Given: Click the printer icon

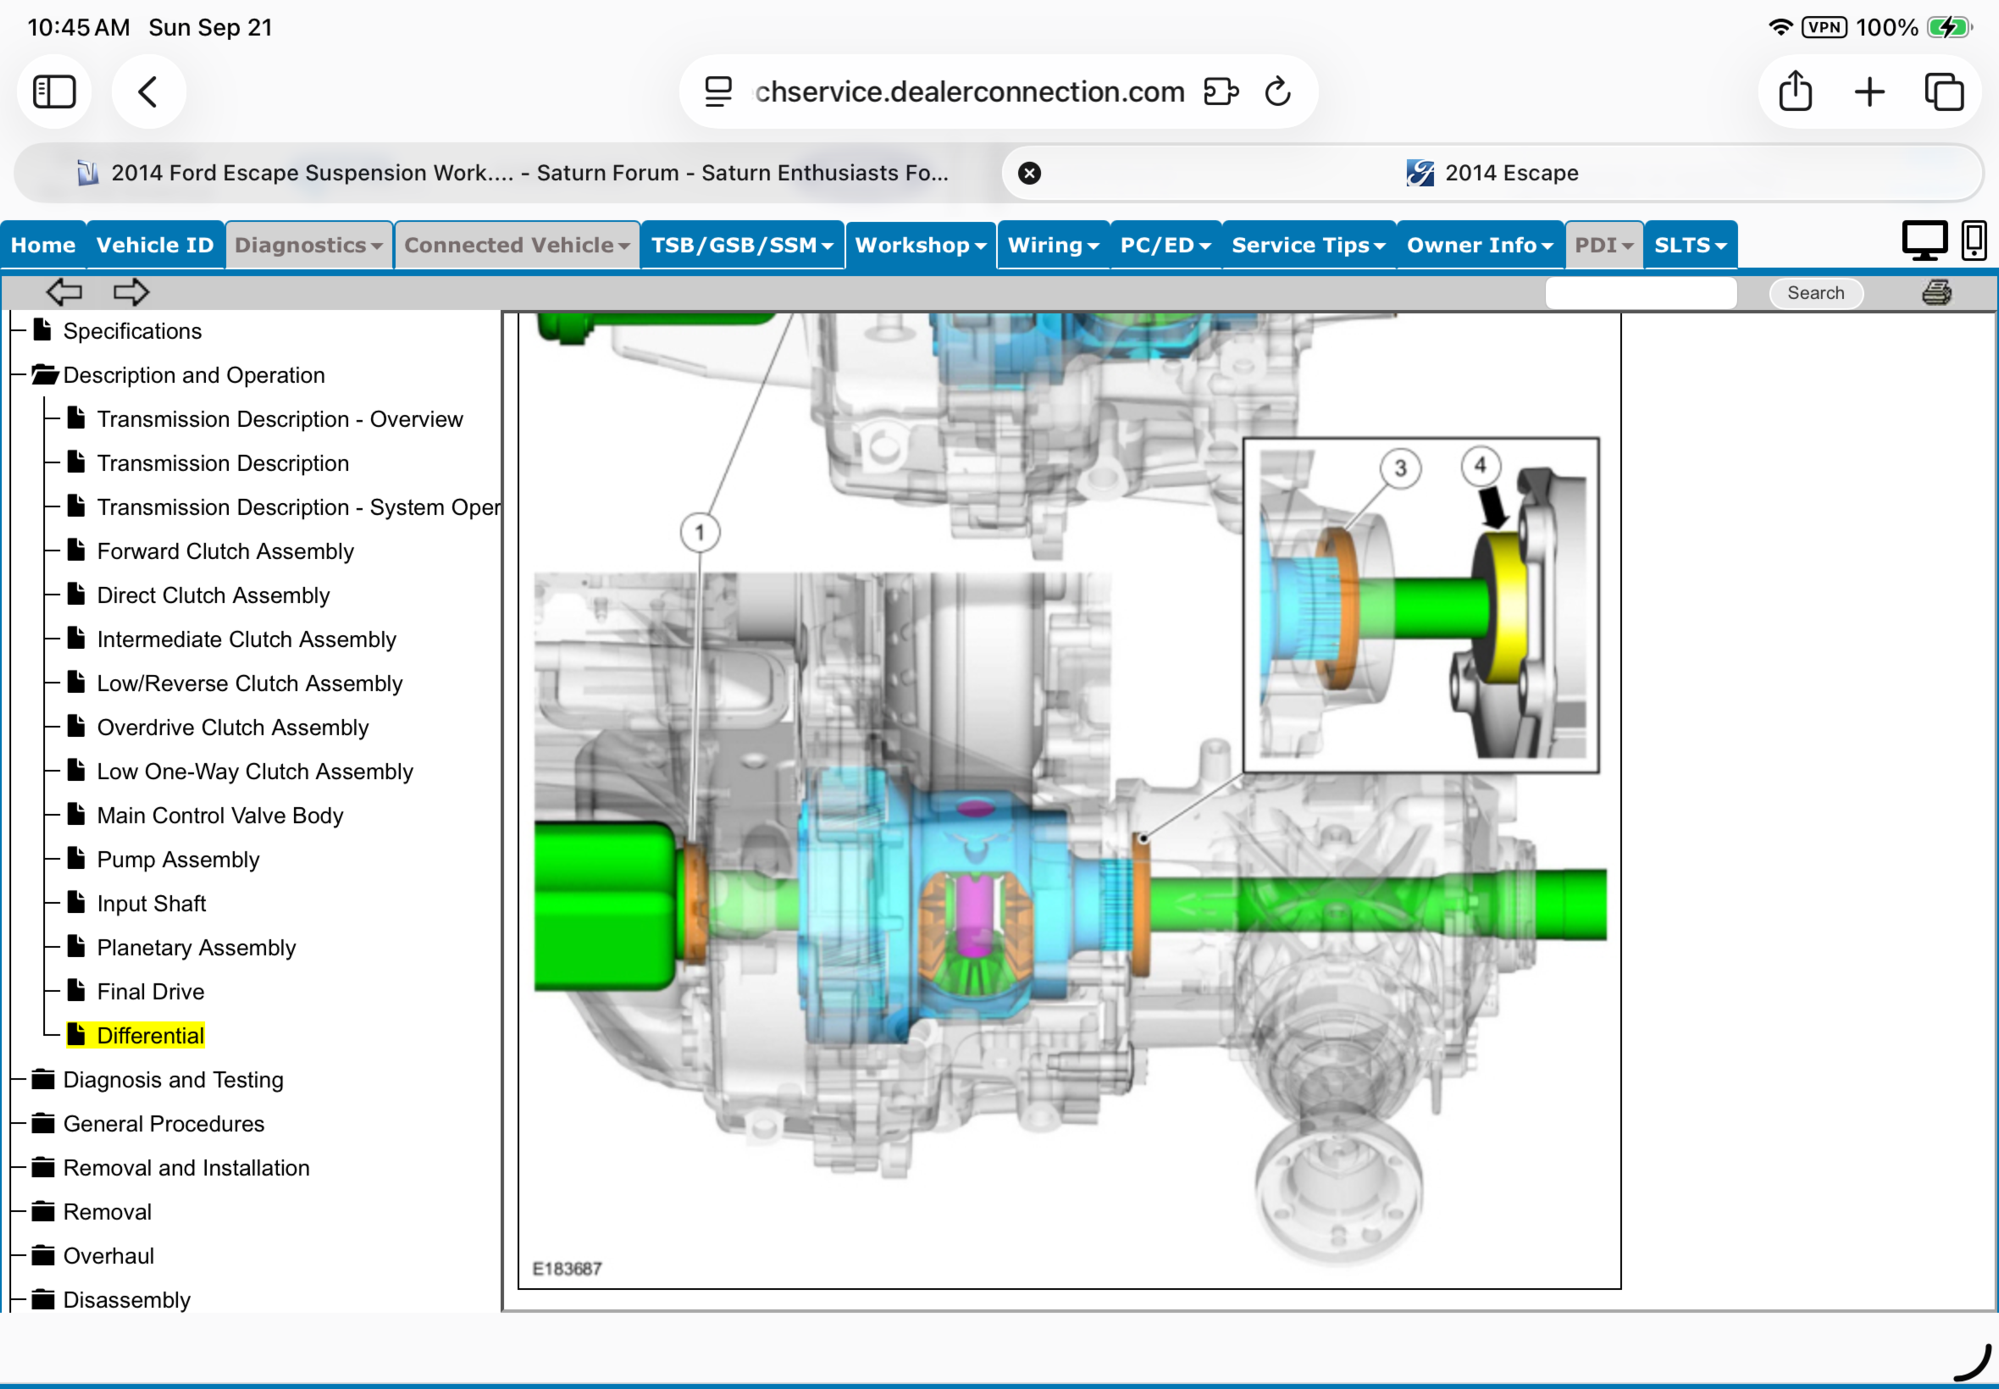Looking at the screenshot, I should click(1936, 293).
